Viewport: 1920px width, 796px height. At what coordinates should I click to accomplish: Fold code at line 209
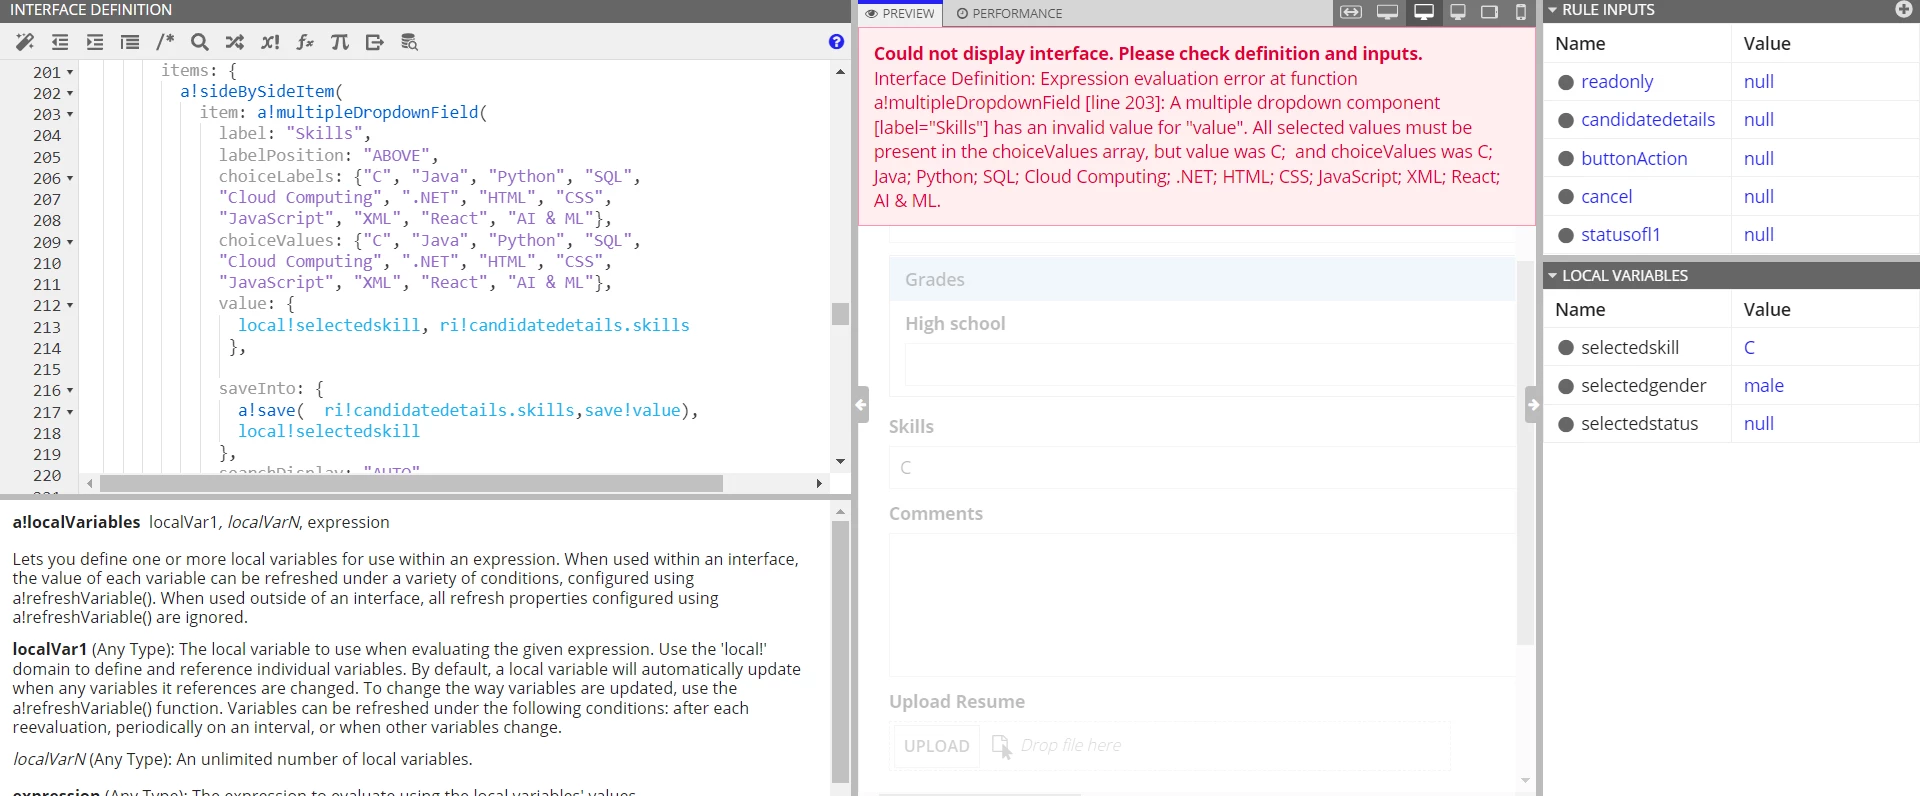[x=70, y=243]
